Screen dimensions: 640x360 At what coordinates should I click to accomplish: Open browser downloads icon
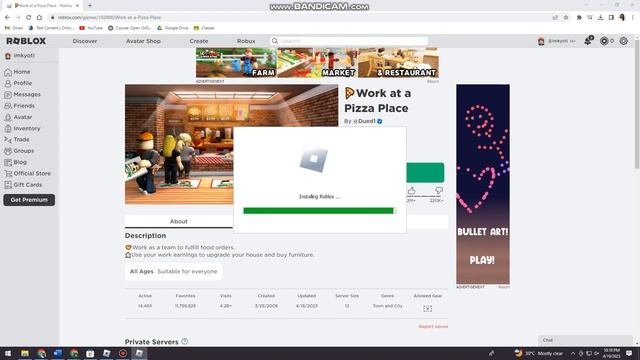coord(600,18)
